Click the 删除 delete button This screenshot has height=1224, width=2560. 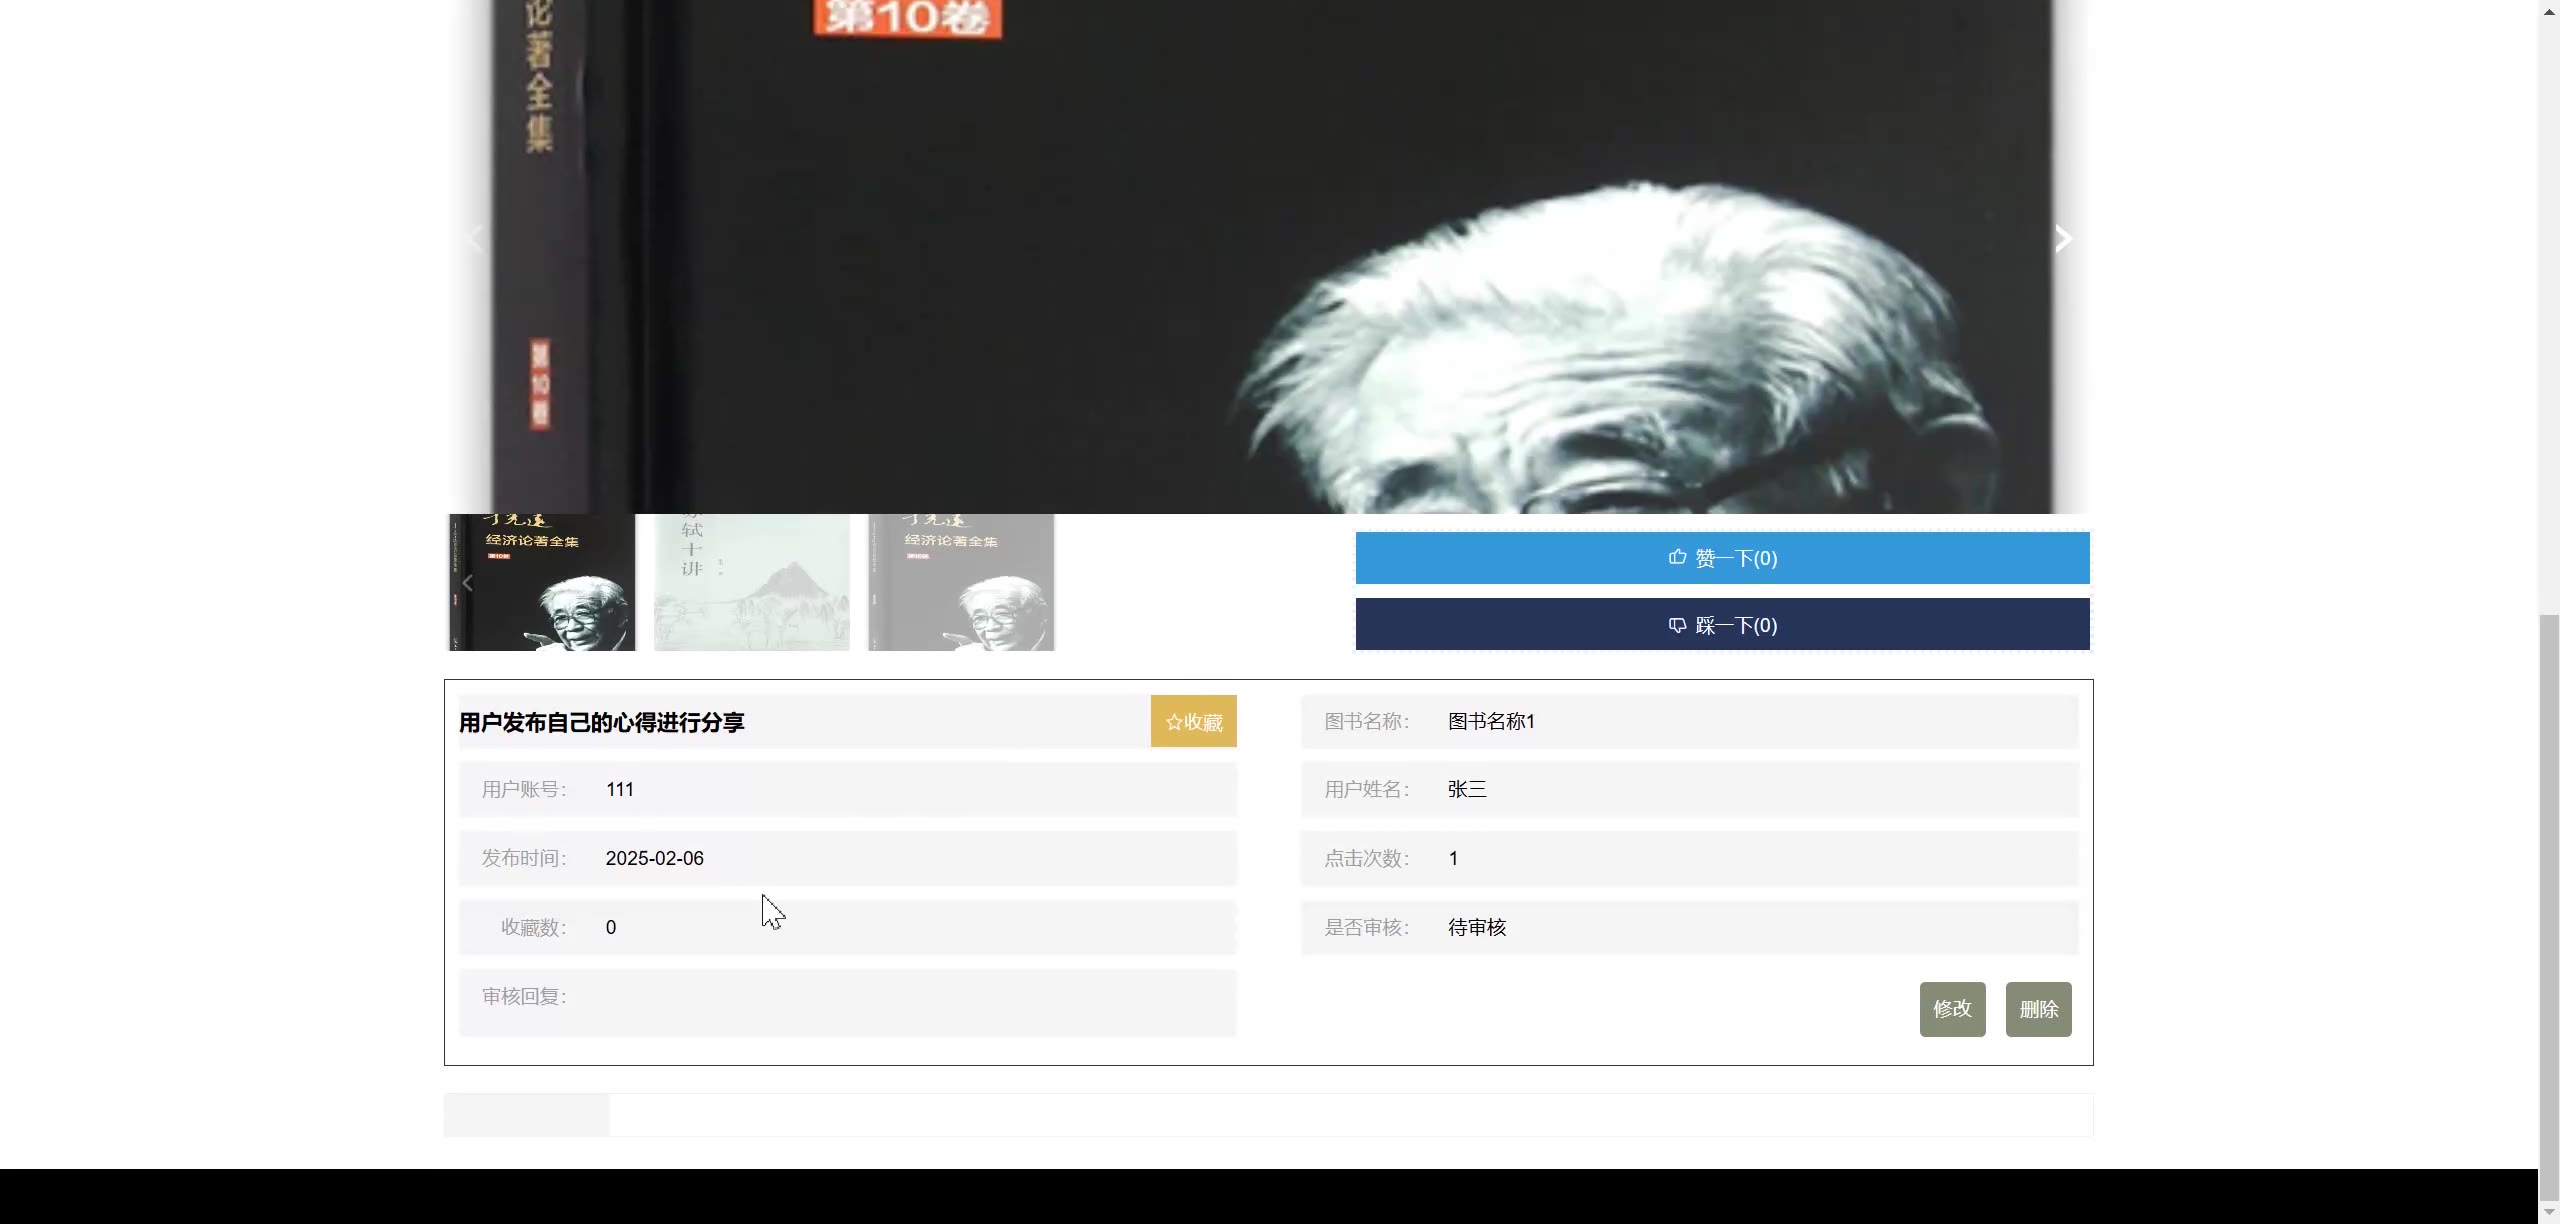2038,1009
